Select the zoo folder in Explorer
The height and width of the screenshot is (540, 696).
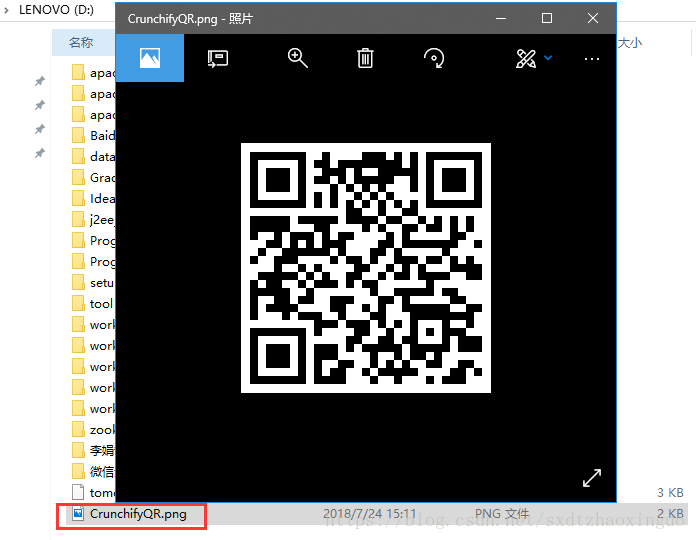point(103,430)
